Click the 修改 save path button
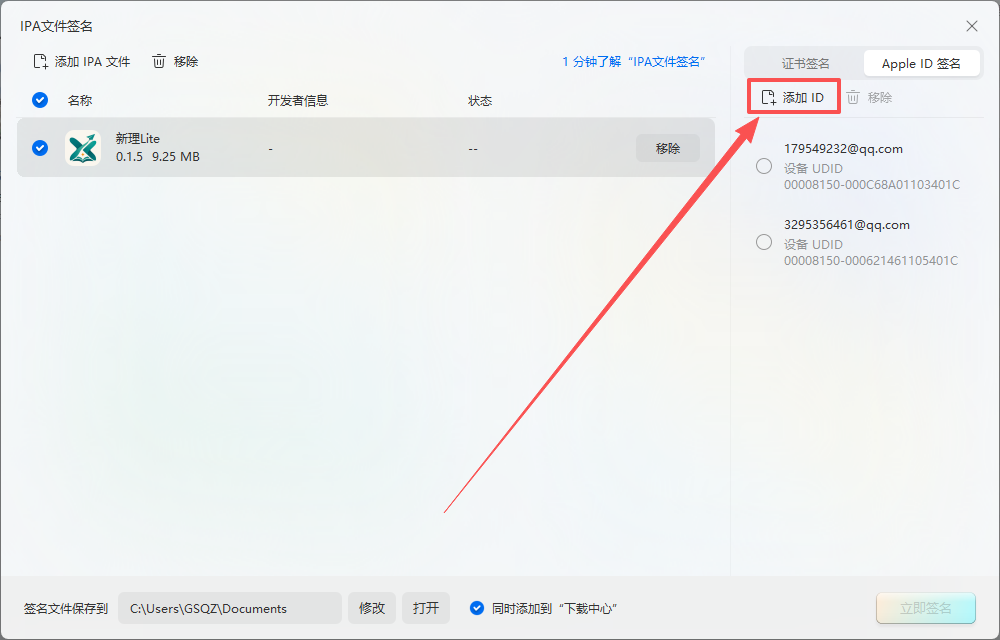This screenshot has width=1000, height=640. pos(372,608)
